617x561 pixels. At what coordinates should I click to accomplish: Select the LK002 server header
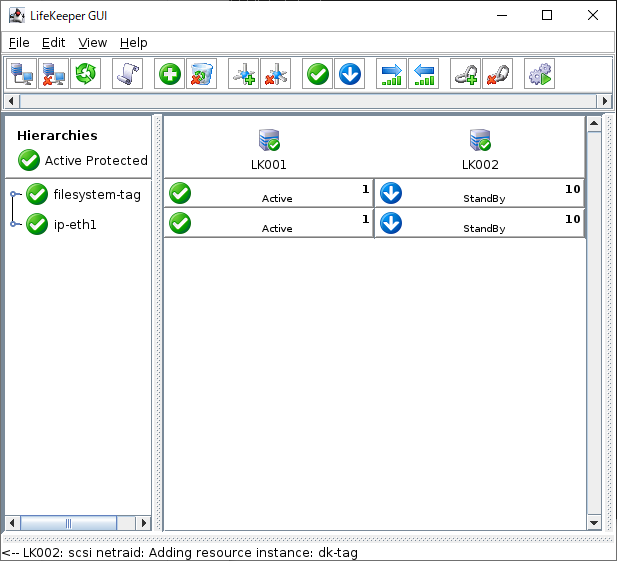click(480, 148)
